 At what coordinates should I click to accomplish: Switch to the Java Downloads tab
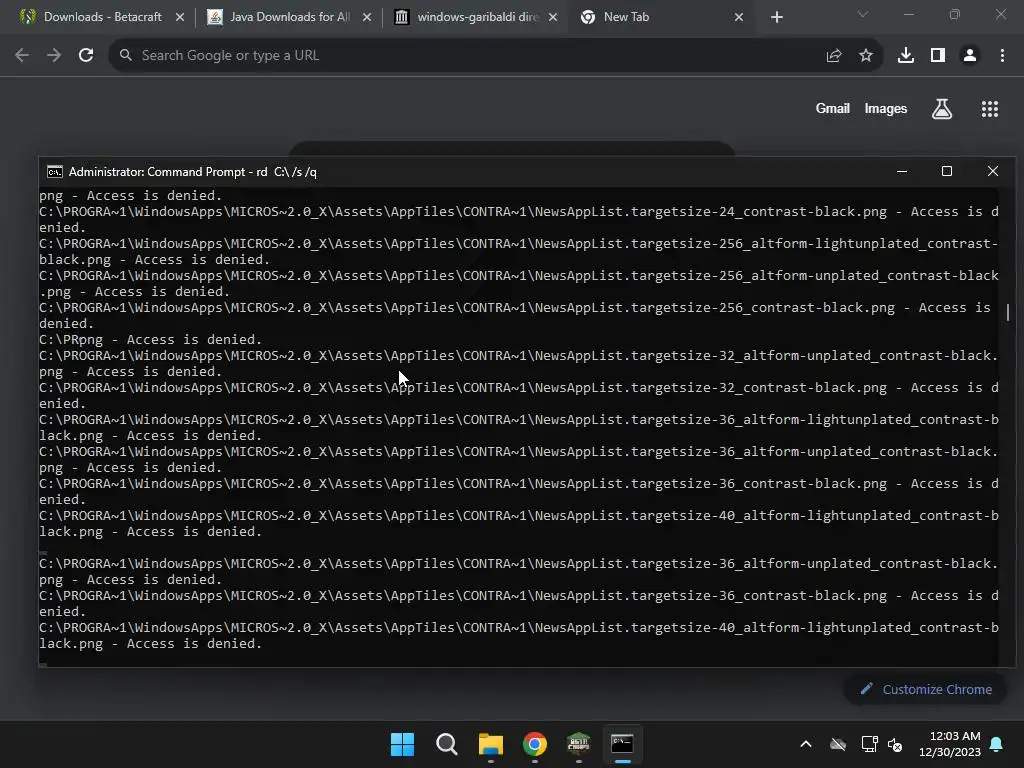click(290, 17)
